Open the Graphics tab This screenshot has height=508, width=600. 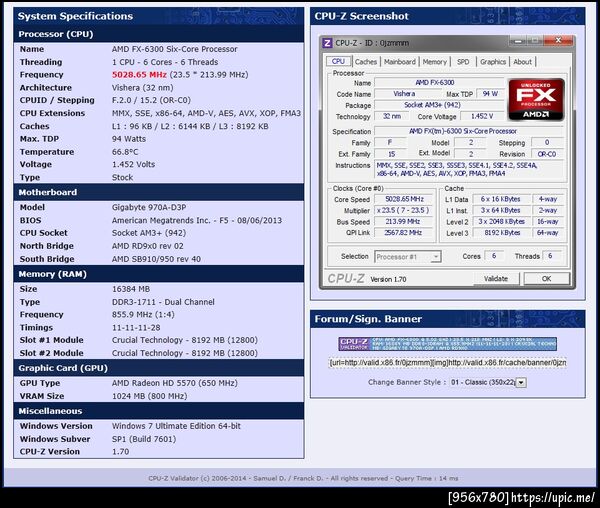(493, 62)
